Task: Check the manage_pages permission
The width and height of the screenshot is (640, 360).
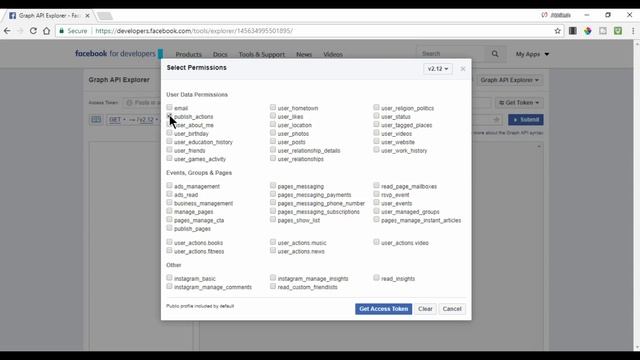Action: click(169, 211)
